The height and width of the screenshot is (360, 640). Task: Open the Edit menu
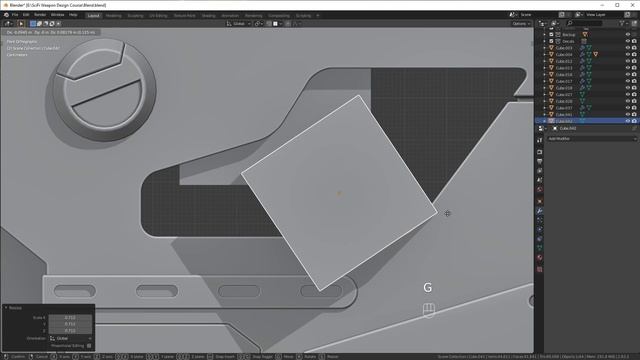[26, 15]
